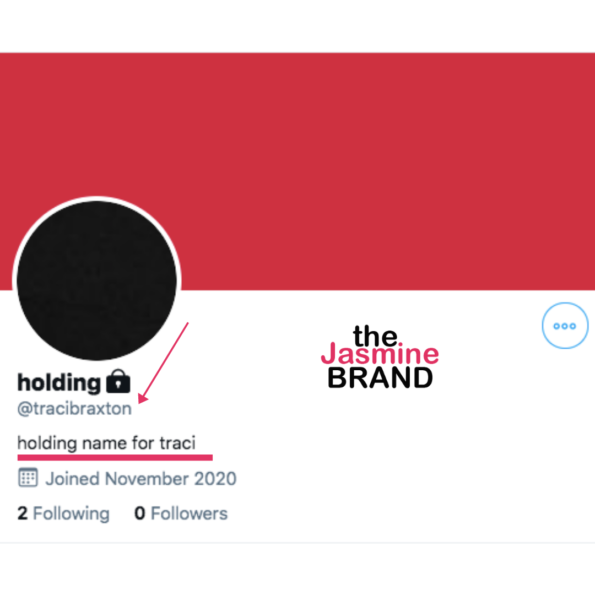Click the pink underline beneath the bio
This screenshot has height=595, width=595.
point(115,457)
